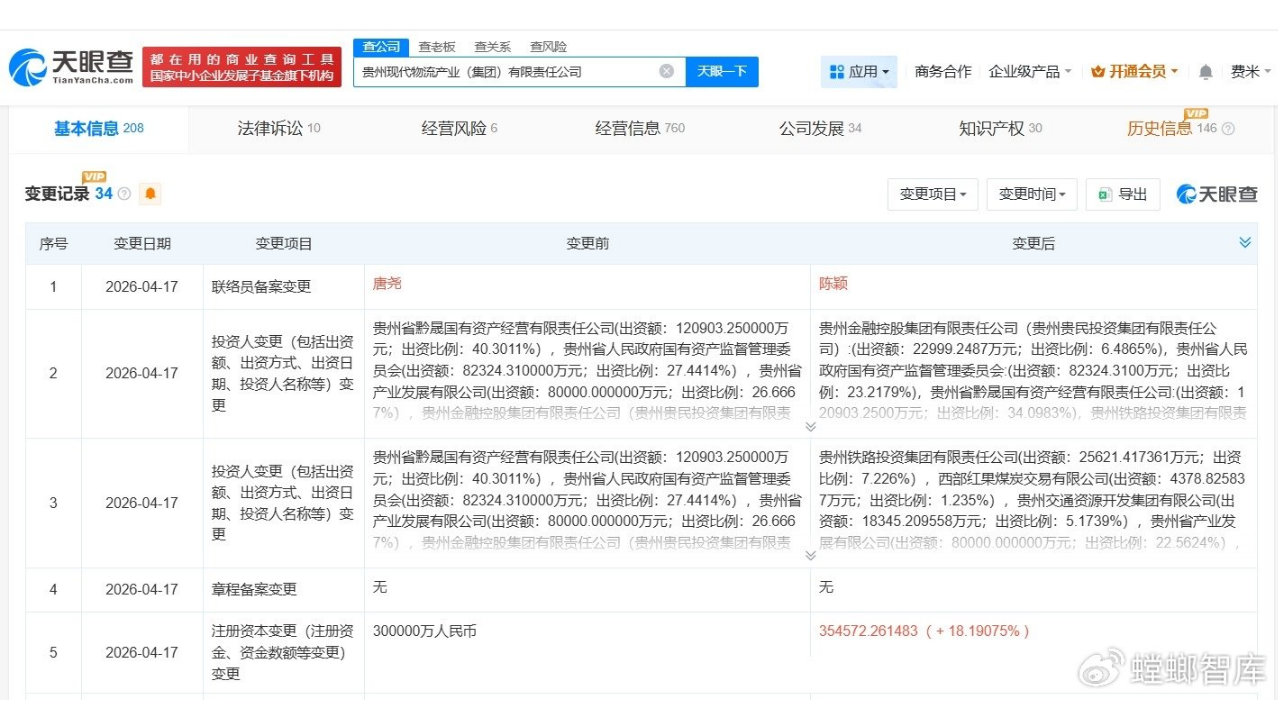
Task: Click the help icon next to 变更记录 34
Action: [124, 194]
